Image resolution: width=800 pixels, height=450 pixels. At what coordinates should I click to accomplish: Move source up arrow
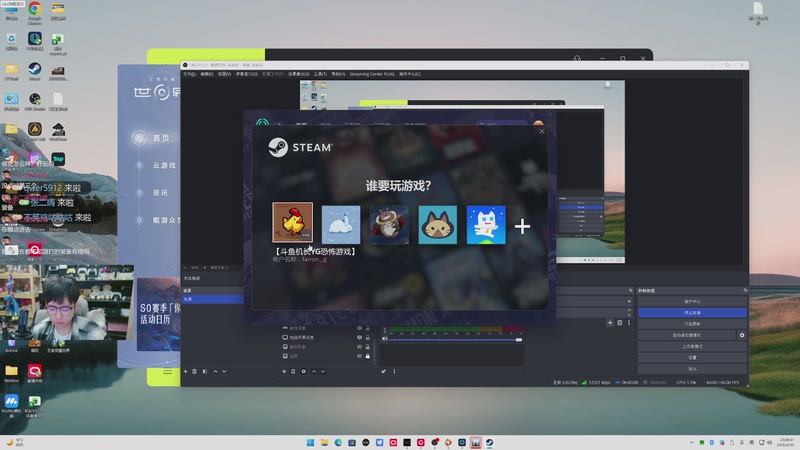[x=314, y=371]
